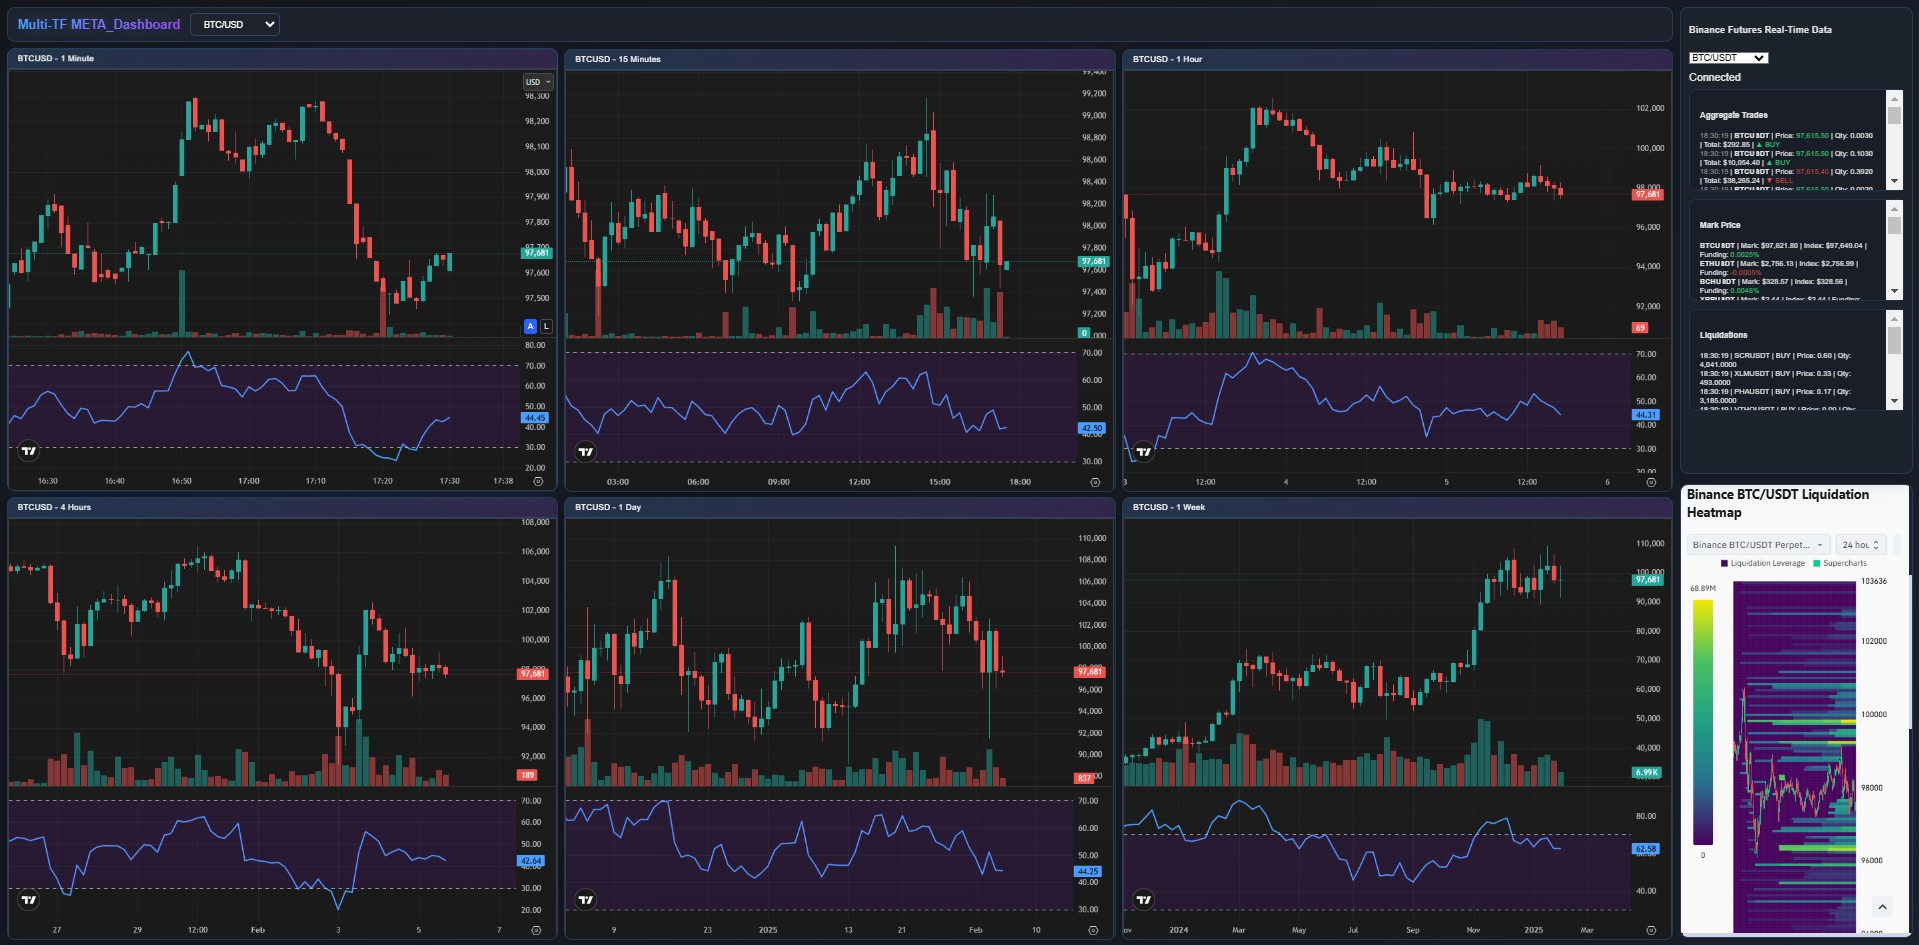Click 97,681 price label on 1 Week chart

[1648, 580]
